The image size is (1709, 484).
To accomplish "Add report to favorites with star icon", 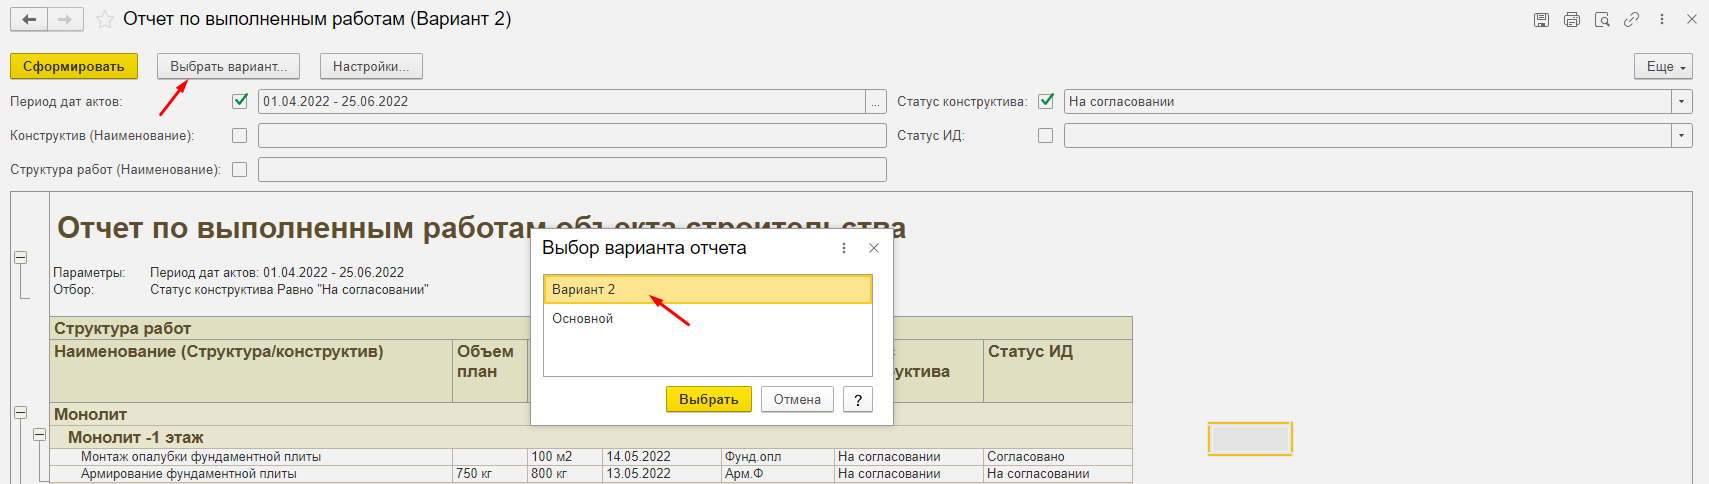I will [x=104, y=20].
